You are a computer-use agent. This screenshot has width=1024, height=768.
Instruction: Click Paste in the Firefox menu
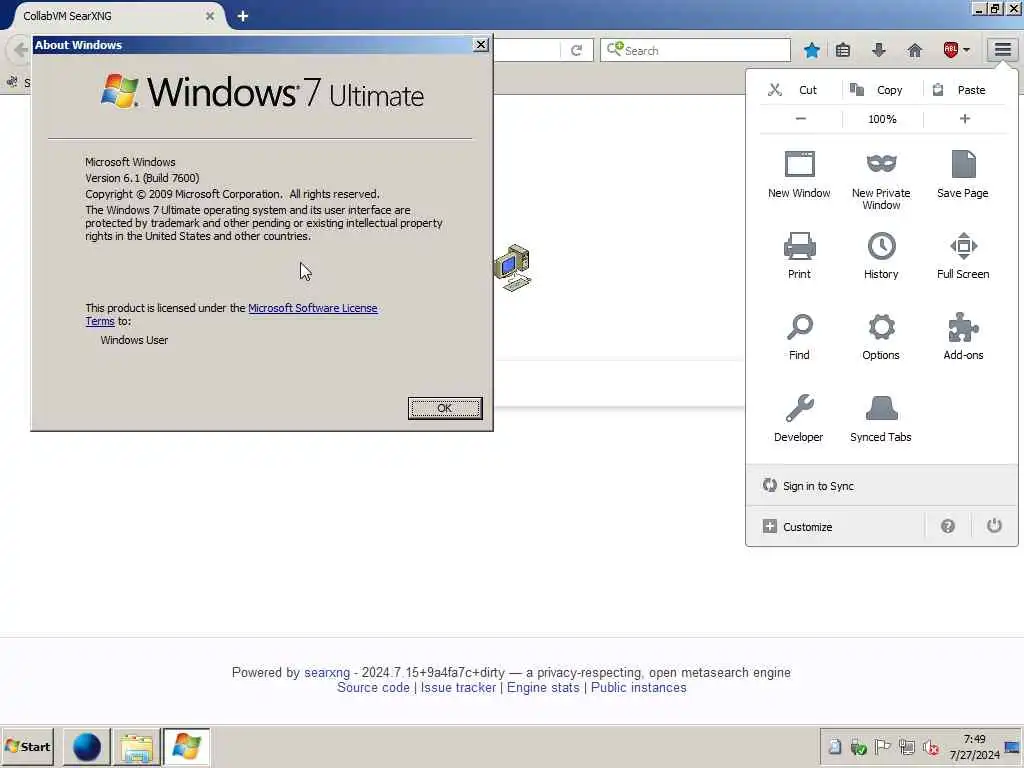[959, 90]
